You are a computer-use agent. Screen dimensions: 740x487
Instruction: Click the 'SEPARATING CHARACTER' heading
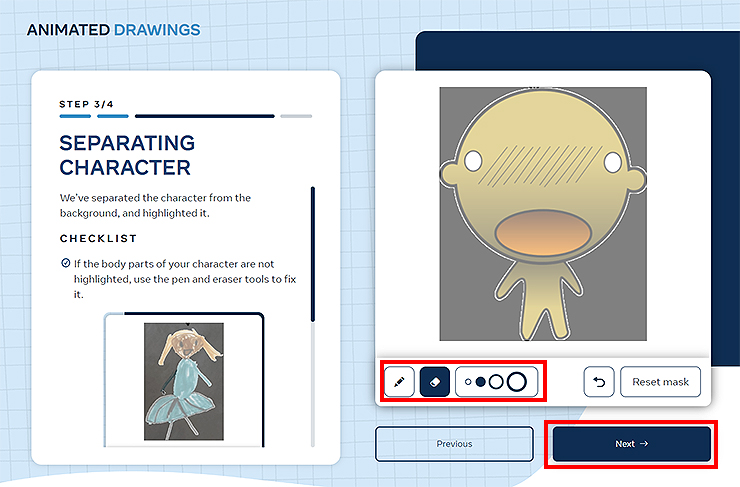[127, 155]
